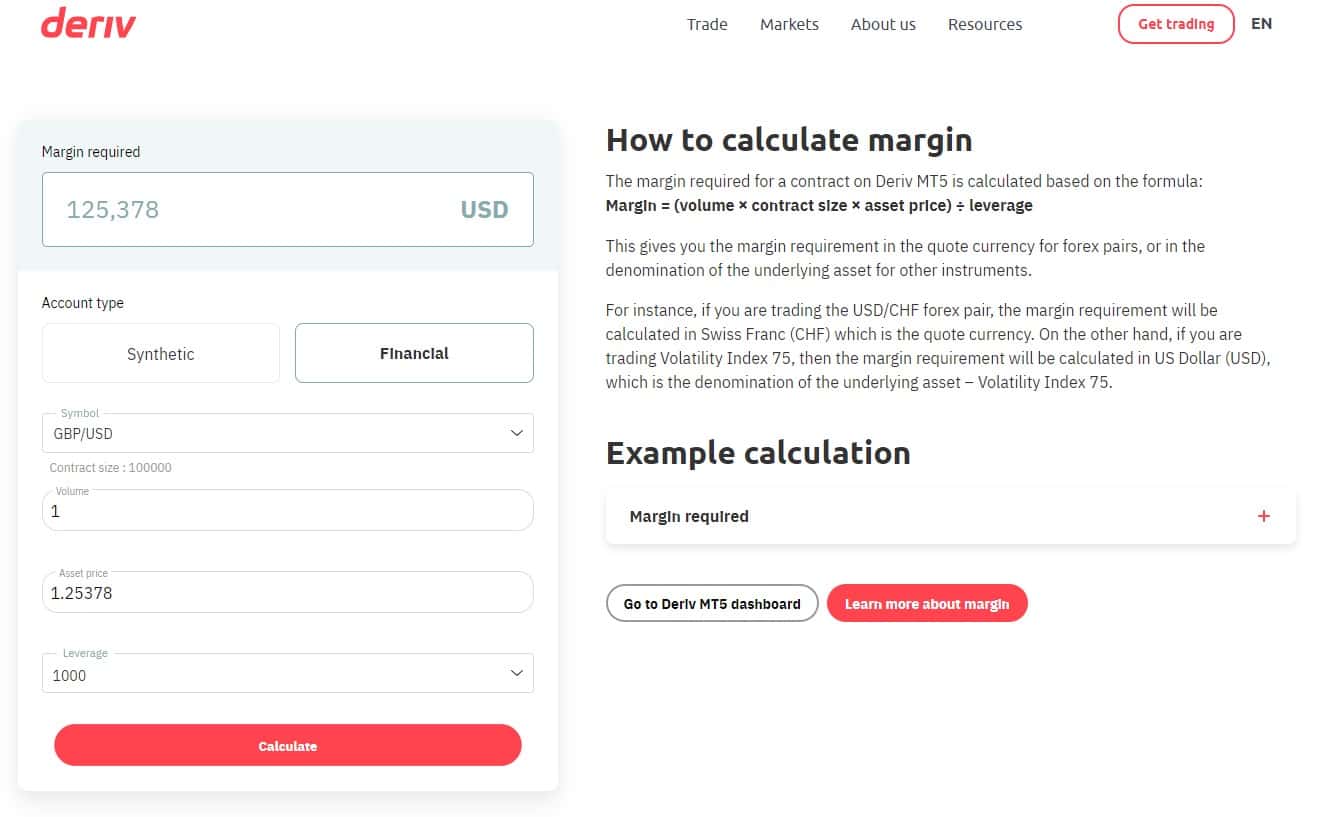Select the Synthetic account type
The image size is (1327, 817).
tap(160, 353)
